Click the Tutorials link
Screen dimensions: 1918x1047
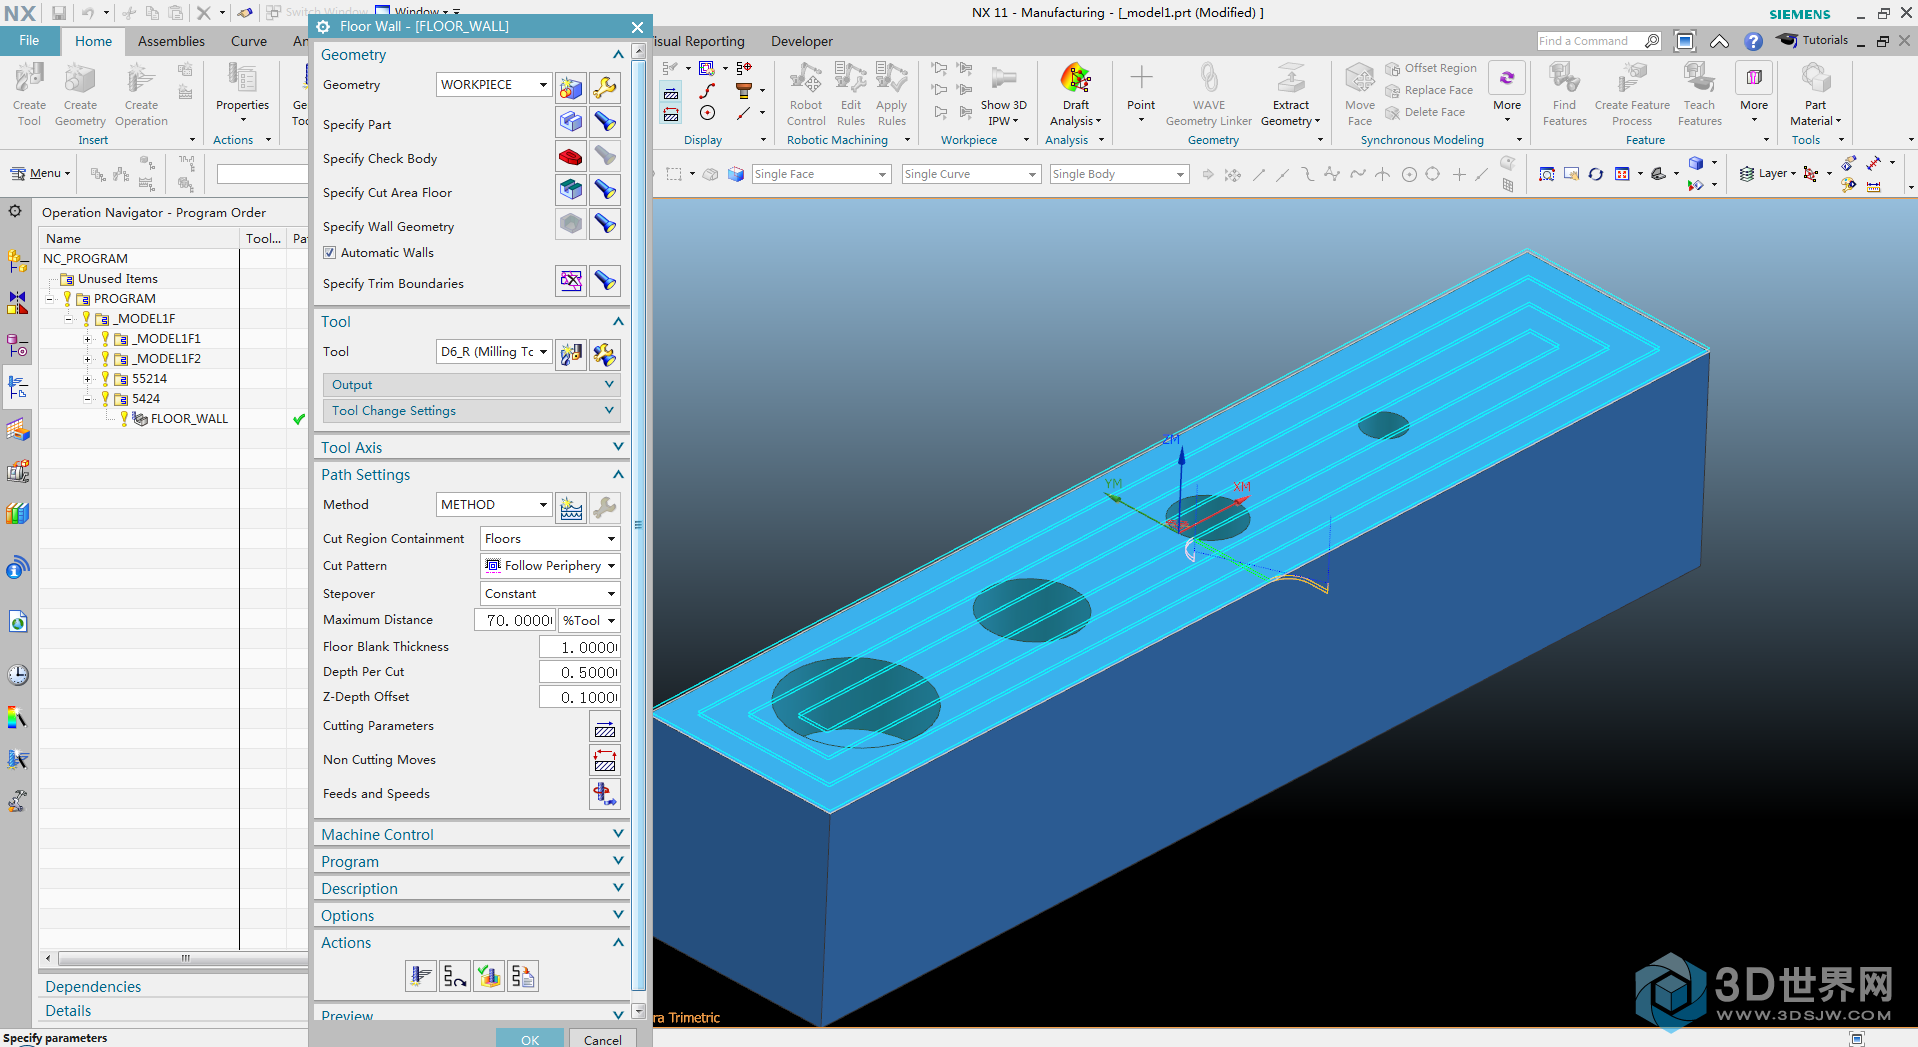click(1813, 40)
